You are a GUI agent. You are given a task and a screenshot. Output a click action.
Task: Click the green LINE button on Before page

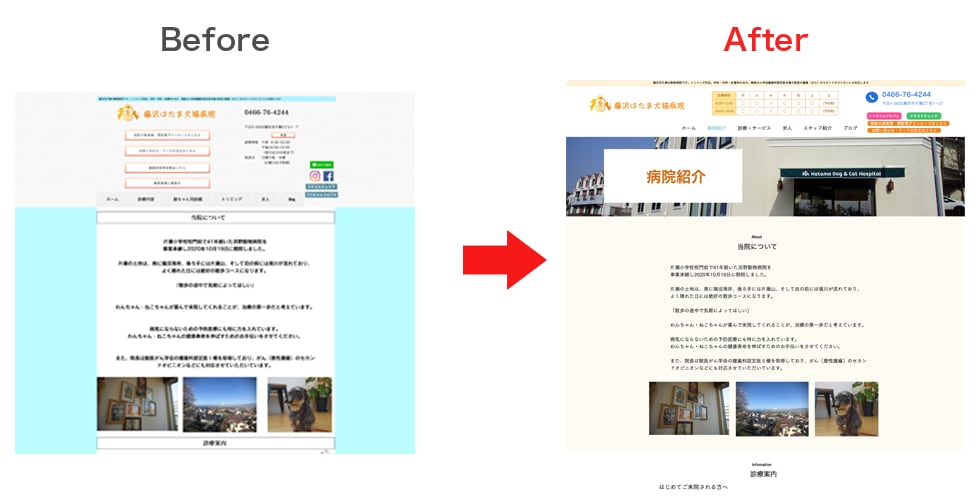tap(322, 165)
